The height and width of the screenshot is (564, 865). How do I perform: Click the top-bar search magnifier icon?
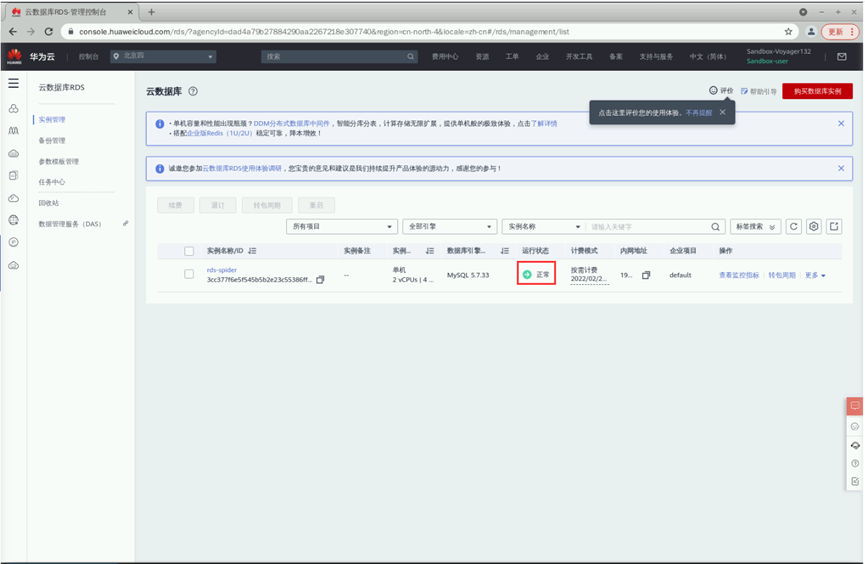tap(410, 56)
